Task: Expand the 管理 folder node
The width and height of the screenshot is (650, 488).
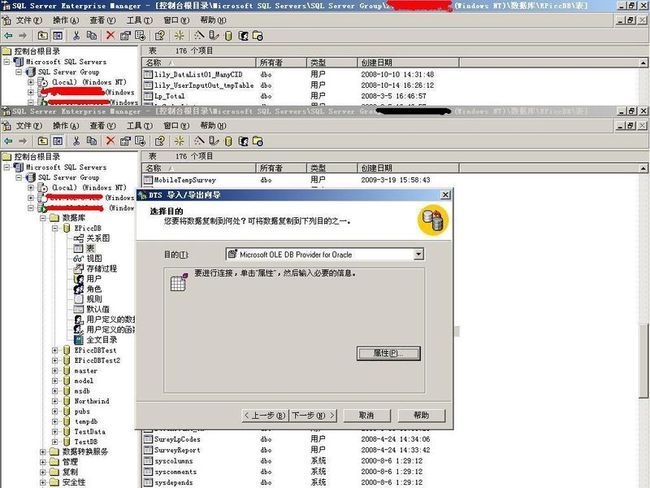Action: 43,462
